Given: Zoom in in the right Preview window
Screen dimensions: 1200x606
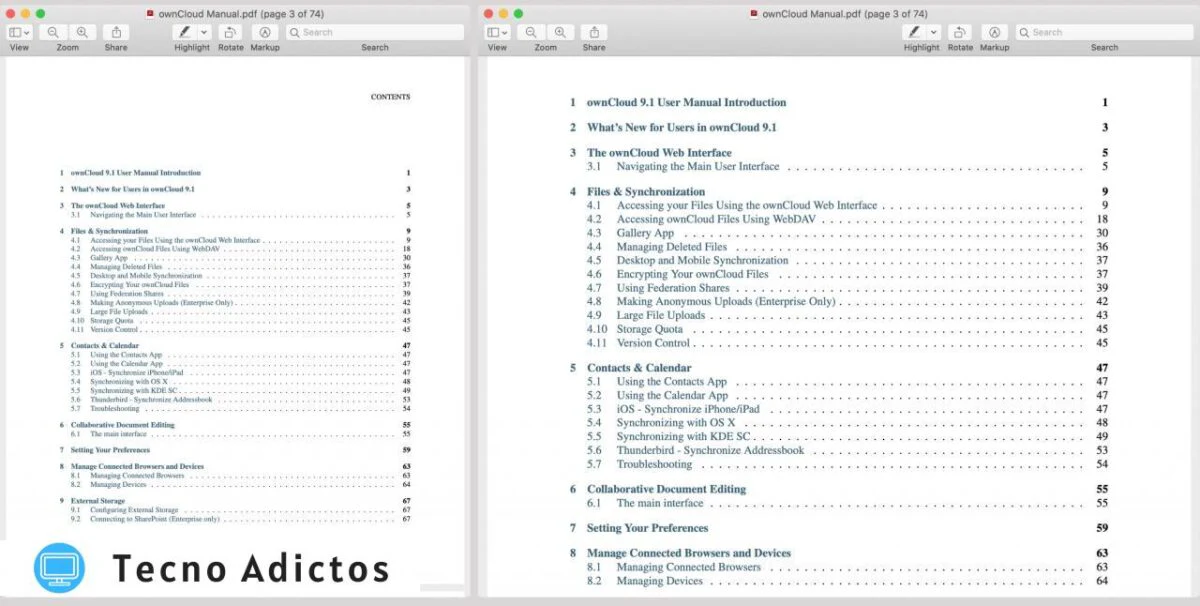Looking at the screenshot, I should click(559, 32).
